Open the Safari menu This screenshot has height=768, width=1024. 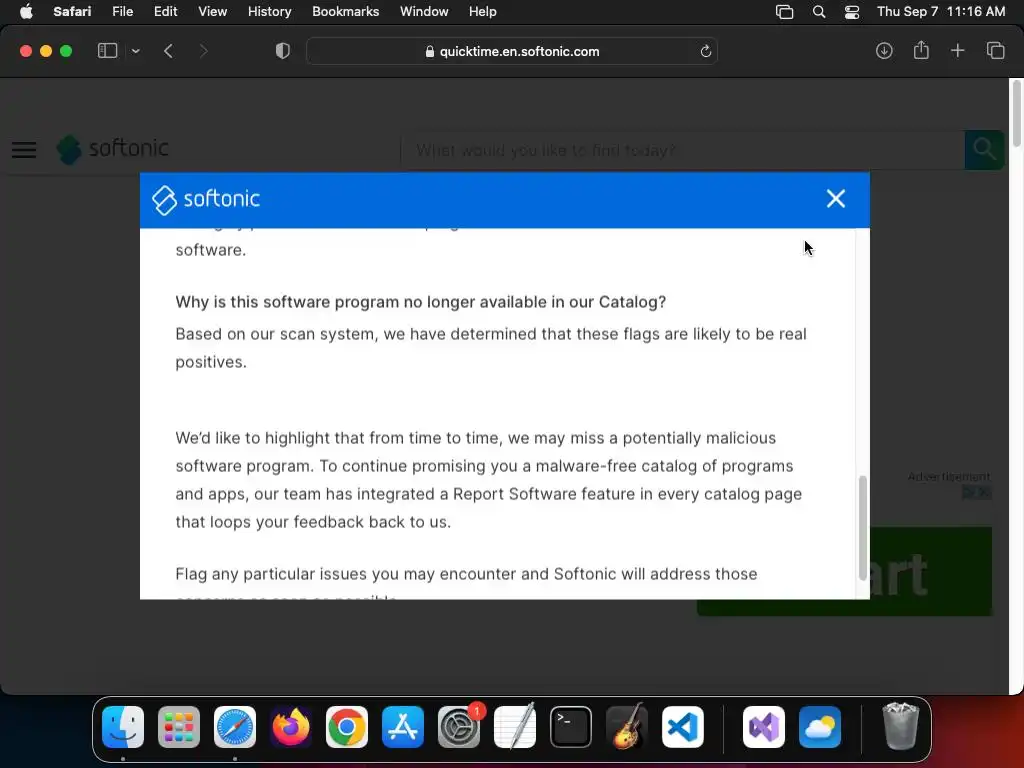tap(72, 12)
